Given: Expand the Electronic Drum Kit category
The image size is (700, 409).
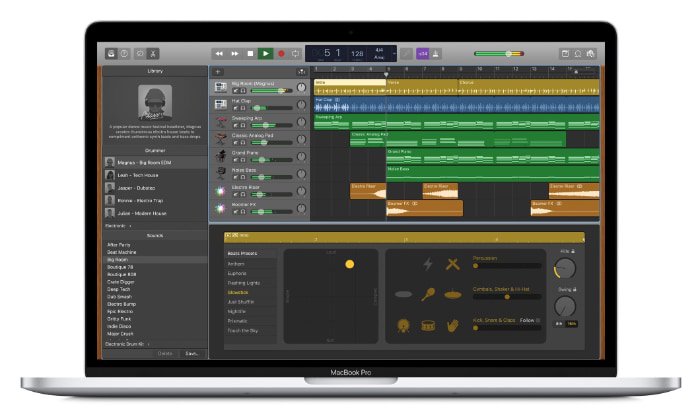Looking at the screenshot, I should [x=127, y=344].
